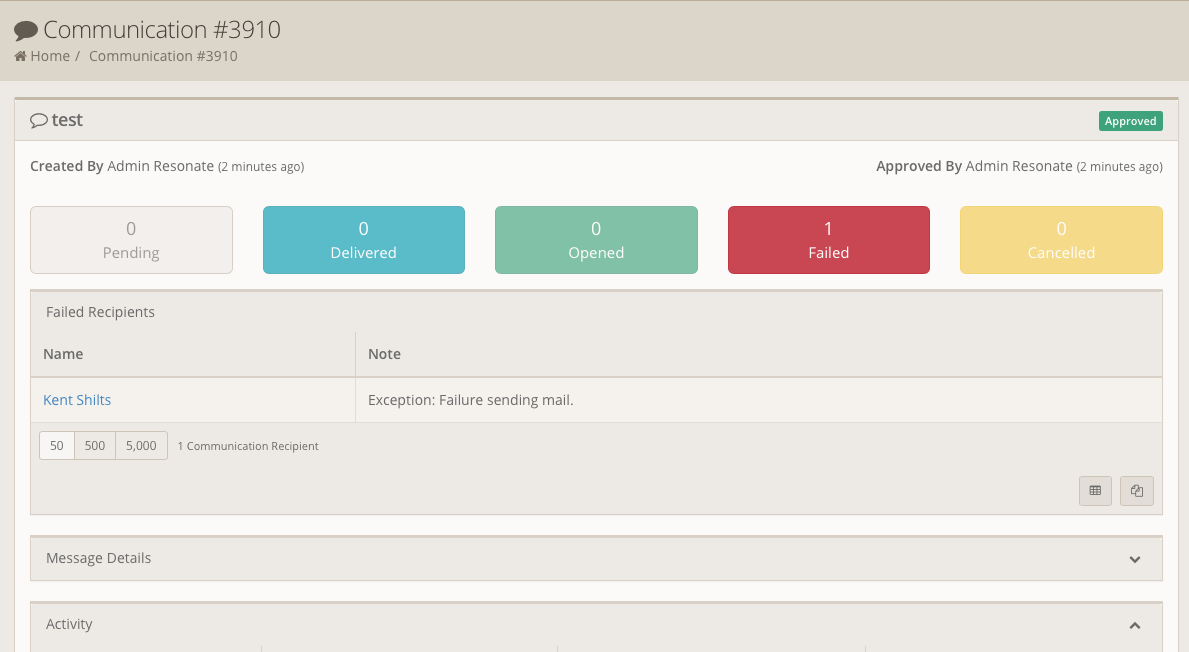Expand the Message Details chevron
The image size is (1189, 652).
pos(1135,559)
